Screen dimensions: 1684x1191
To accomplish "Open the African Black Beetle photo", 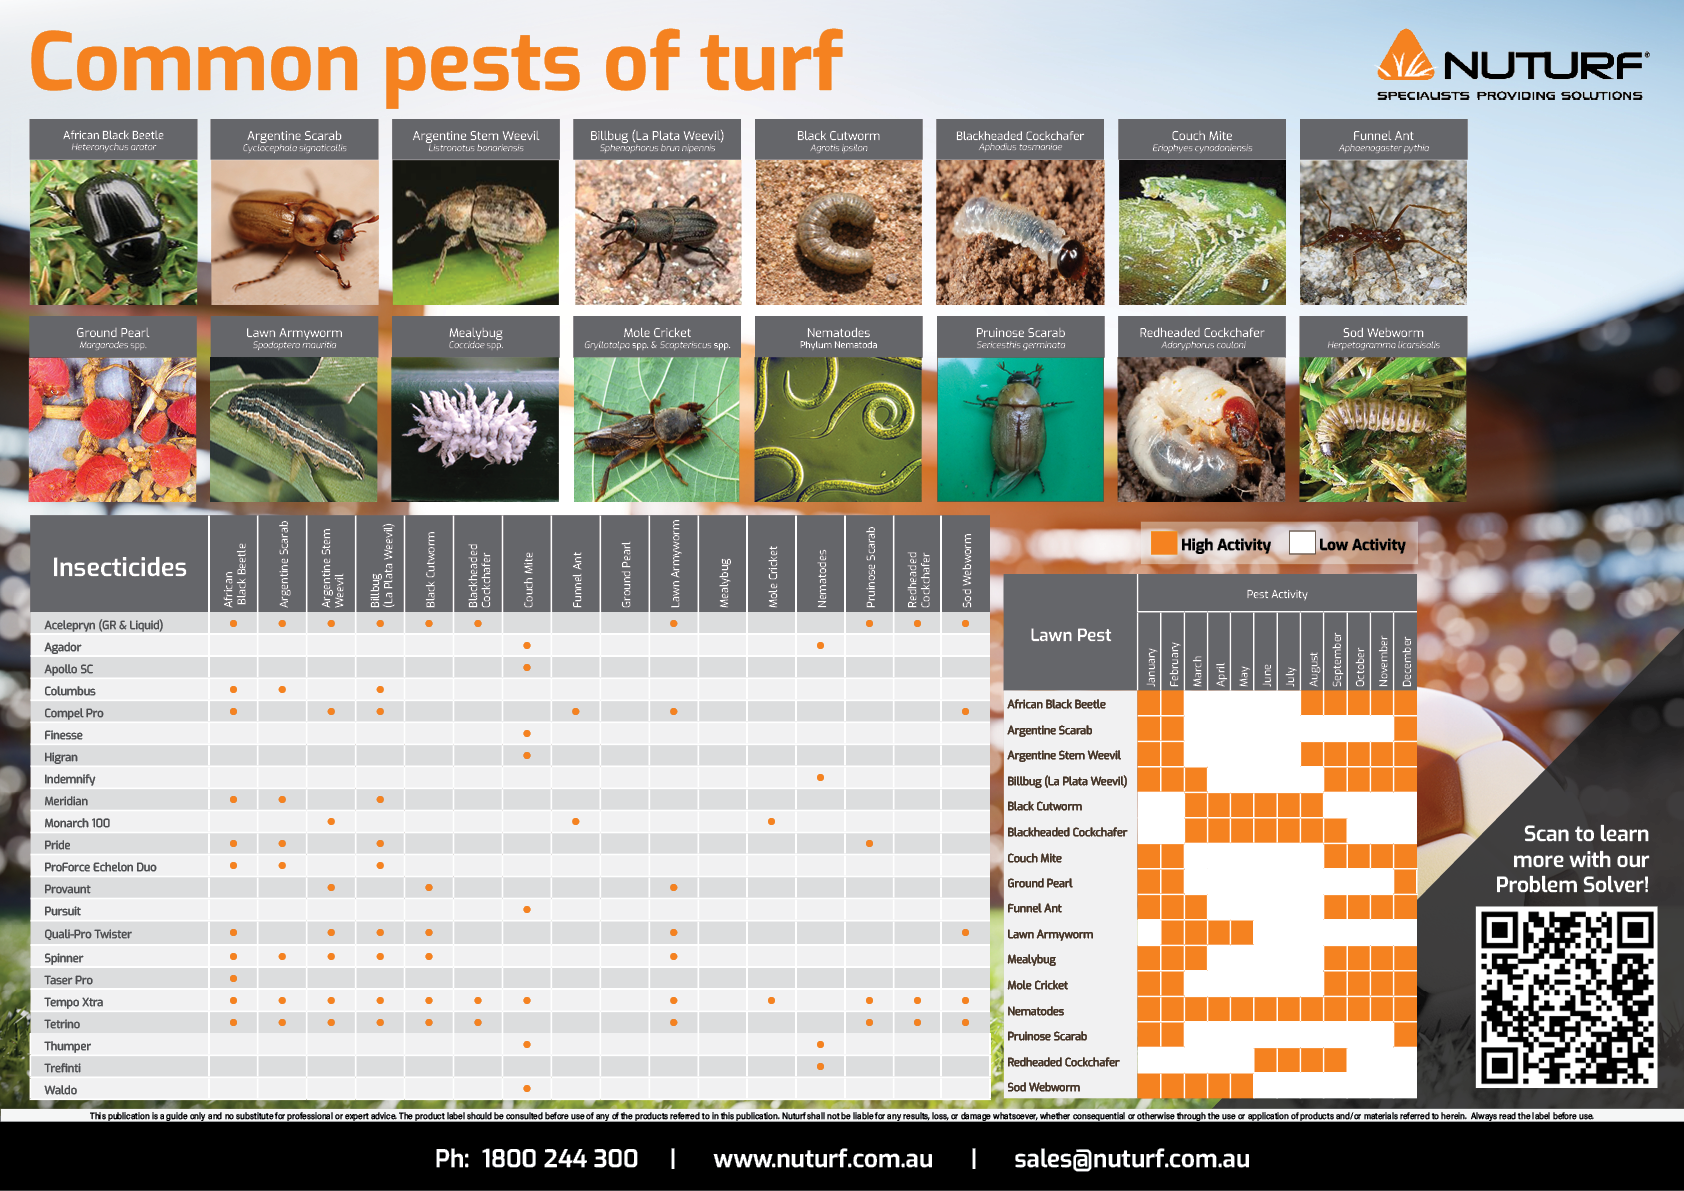I will pos(113,232).
